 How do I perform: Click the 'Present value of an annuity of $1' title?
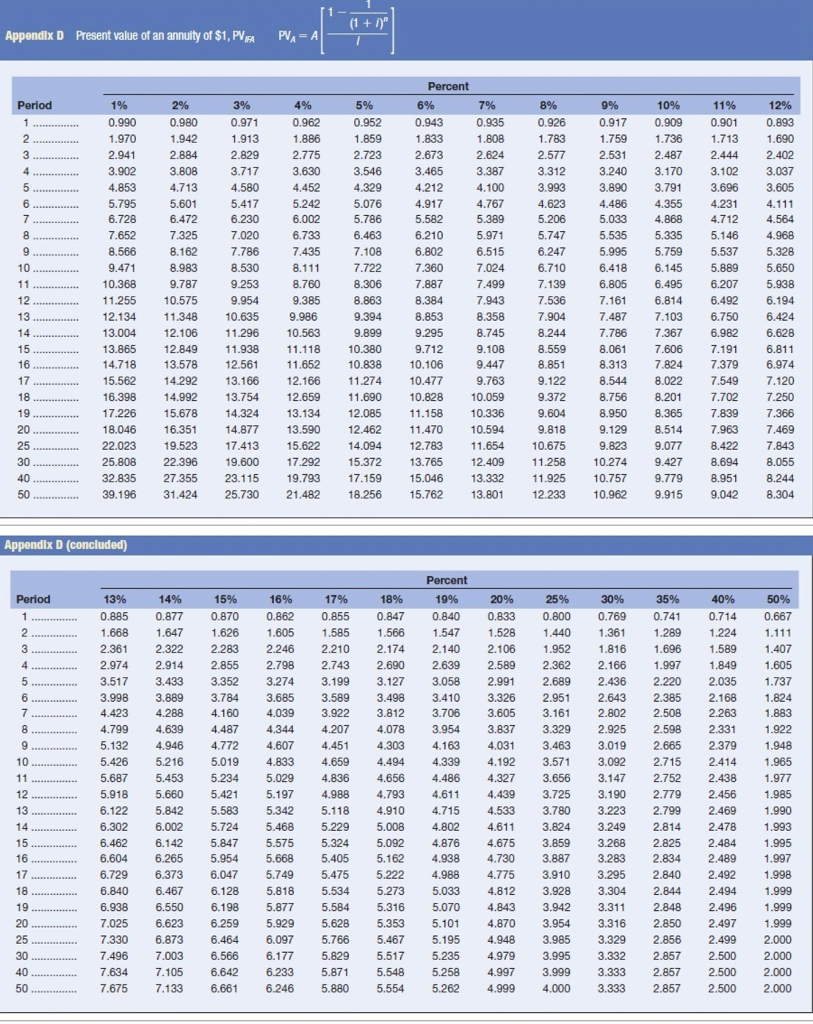[165, 36]
